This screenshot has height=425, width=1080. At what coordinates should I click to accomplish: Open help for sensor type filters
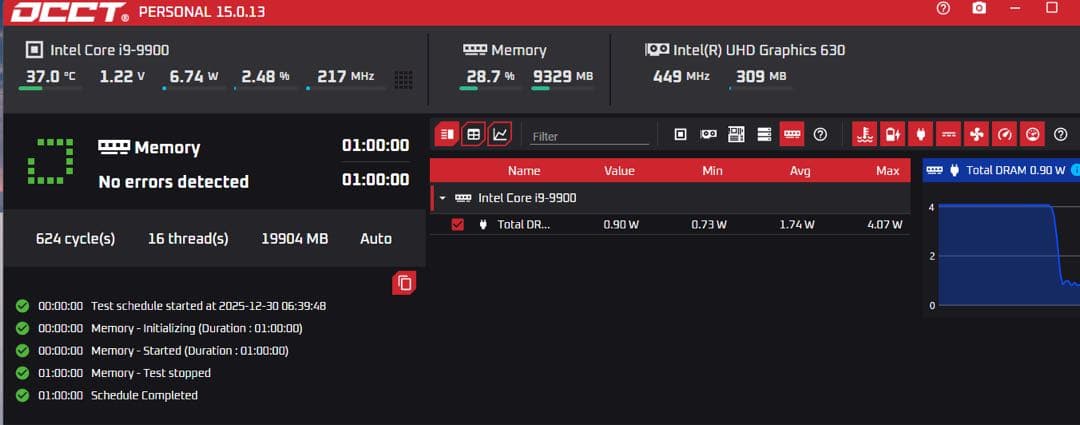point(1061,134)
